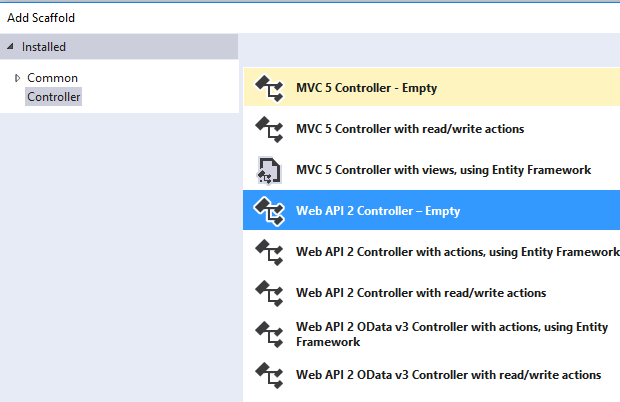Click the Installed section header
The width and height of the screenshot is (620, 402).
[45, 46]
